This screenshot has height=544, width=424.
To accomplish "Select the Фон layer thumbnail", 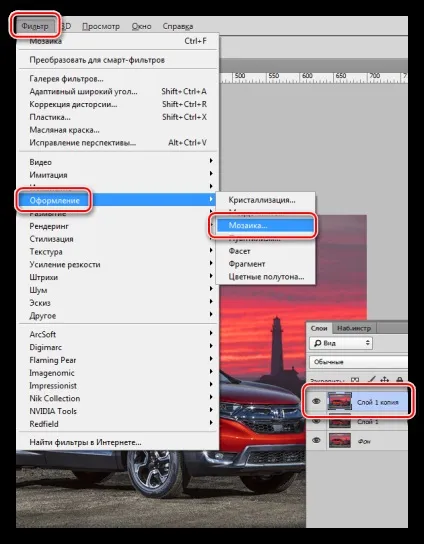I will pos(340,441).
